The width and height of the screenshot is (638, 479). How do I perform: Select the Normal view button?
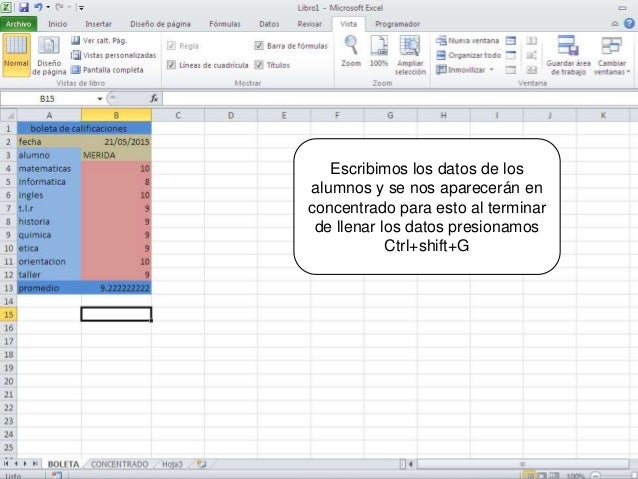(16, 55)
